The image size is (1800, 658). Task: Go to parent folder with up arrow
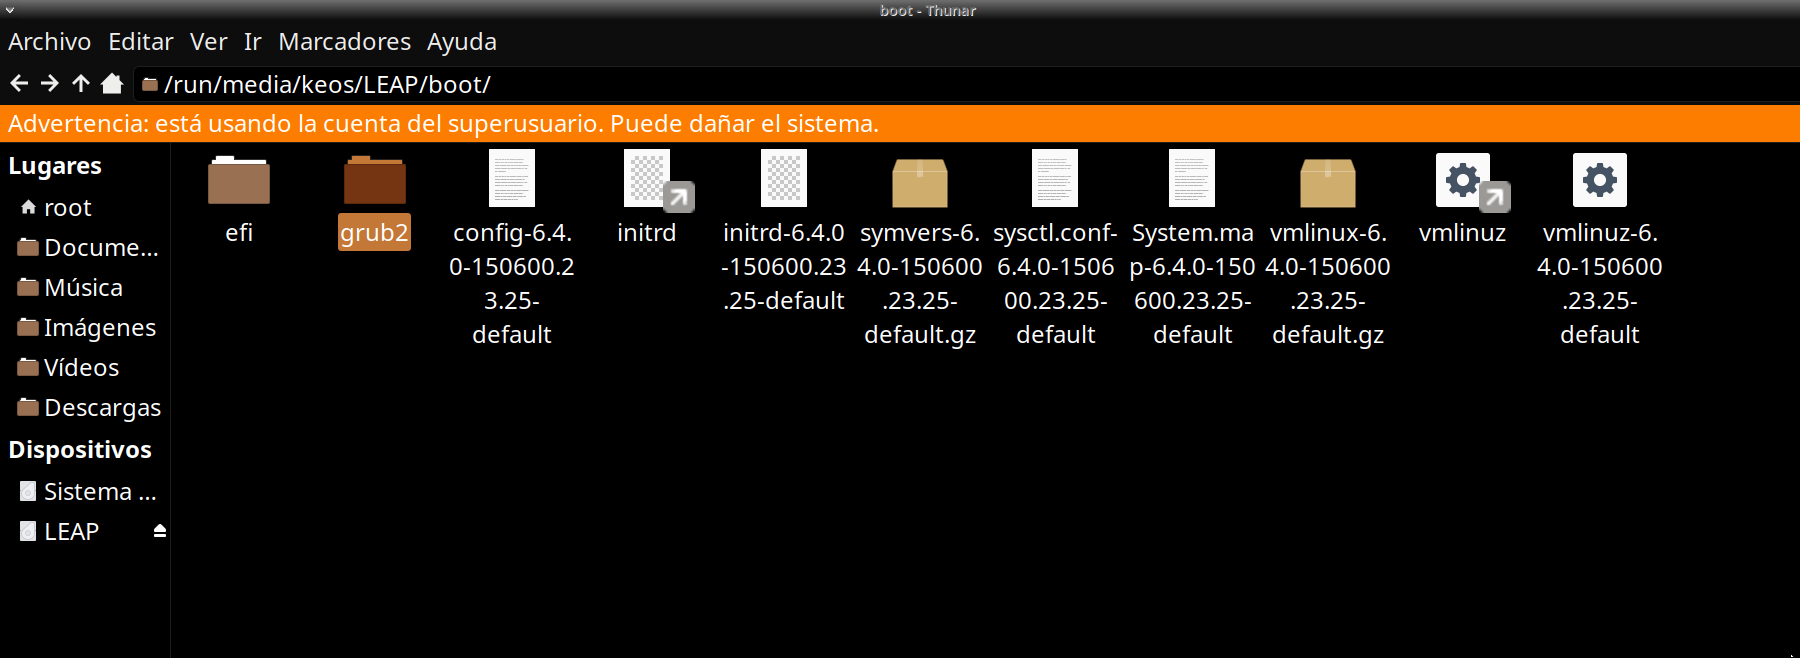point(81,84)
